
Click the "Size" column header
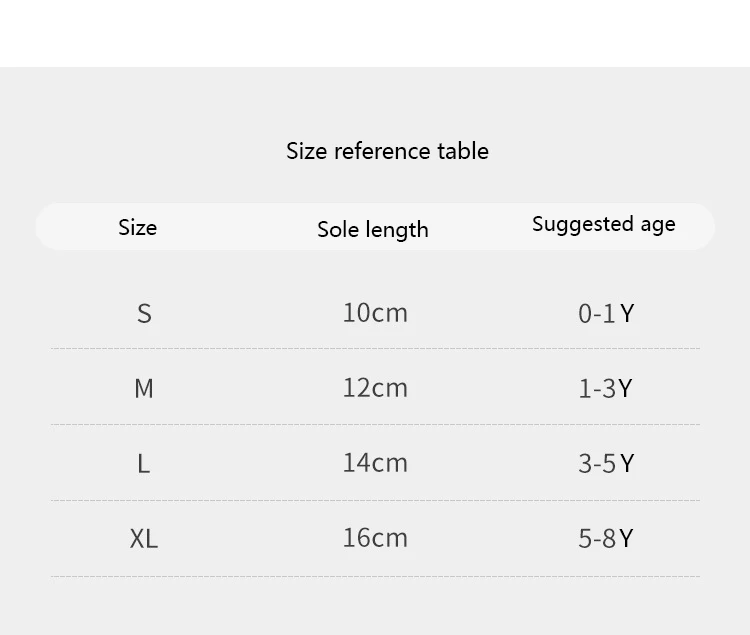pyautogui.click(x=137, y=227)
